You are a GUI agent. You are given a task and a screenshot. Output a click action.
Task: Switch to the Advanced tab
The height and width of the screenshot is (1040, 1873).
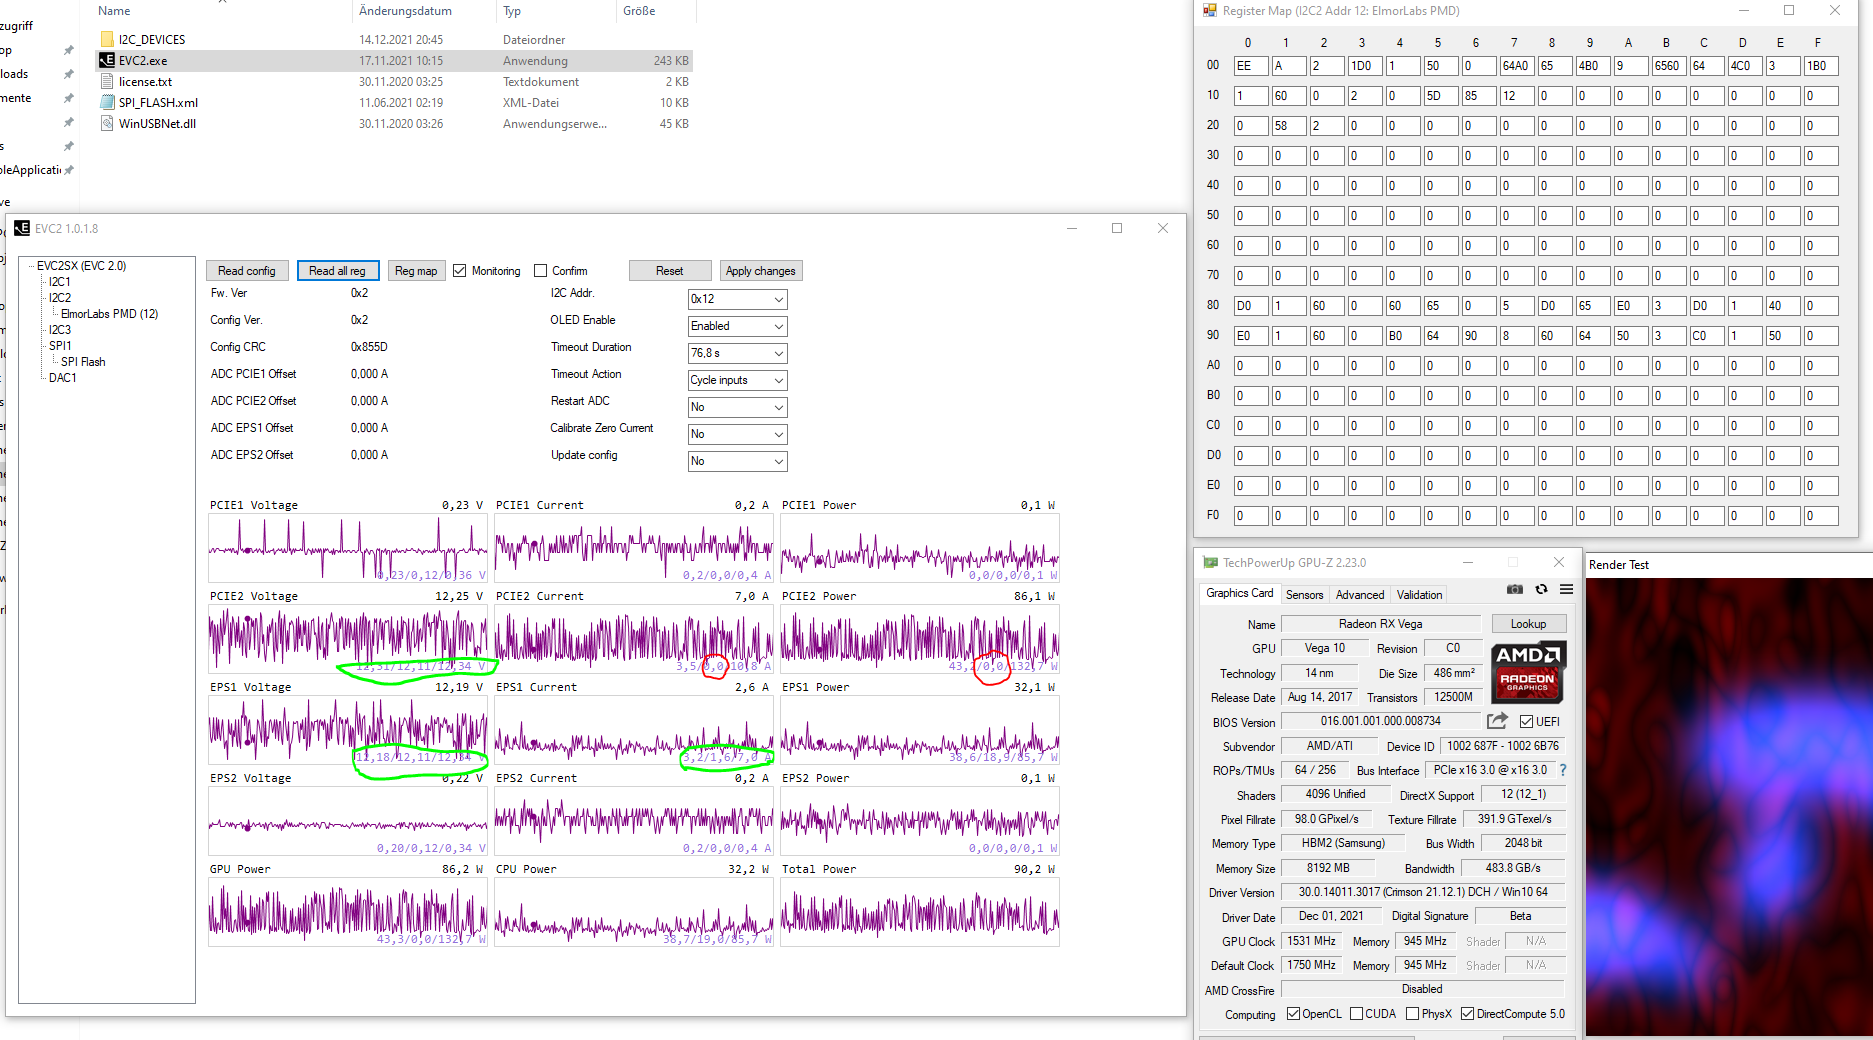[1360, 594]
